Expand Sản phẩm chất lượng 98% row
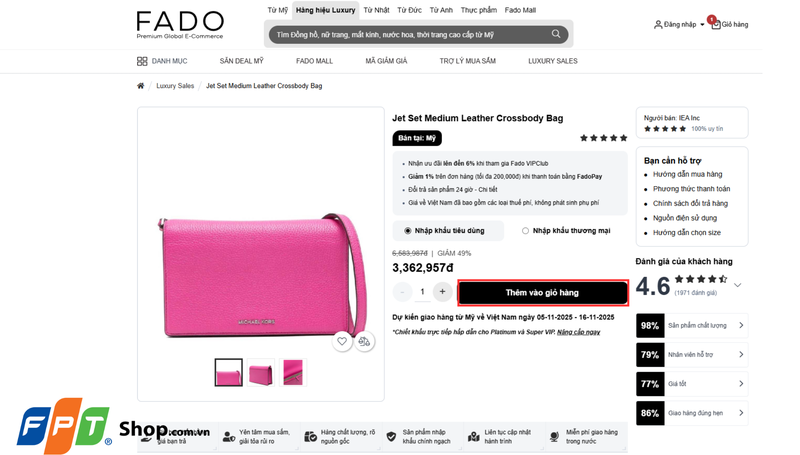The image size is (800, 455). (x=692, y=325)
